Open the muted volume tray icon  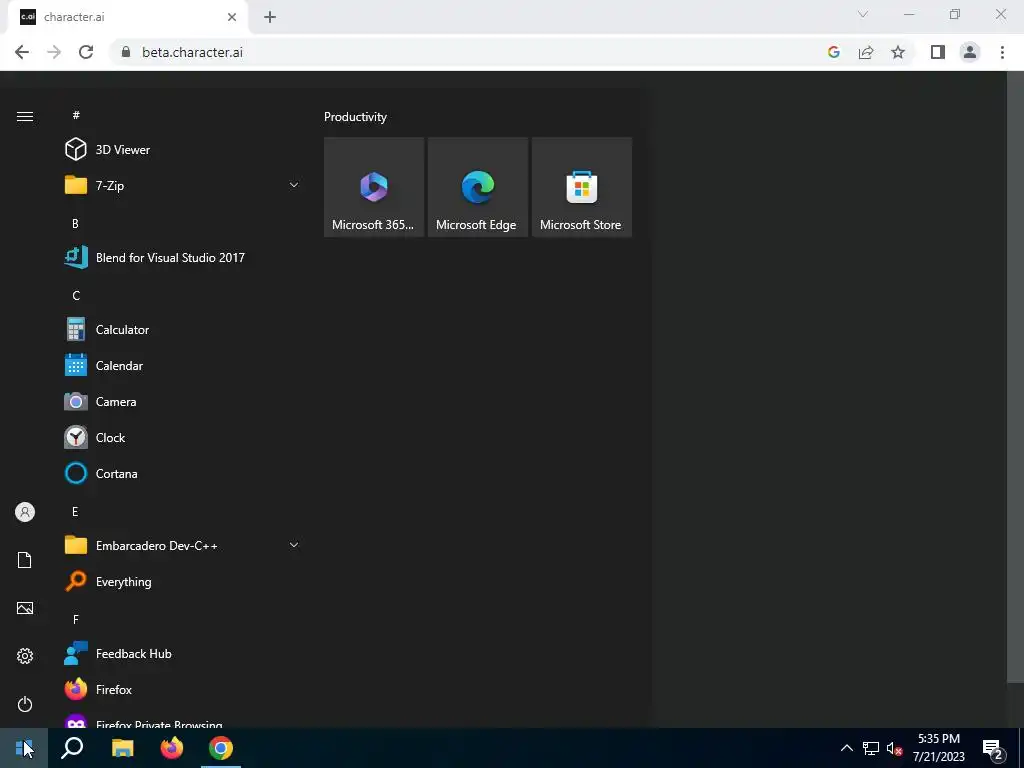pyautogui.click(x=894, y=748)
